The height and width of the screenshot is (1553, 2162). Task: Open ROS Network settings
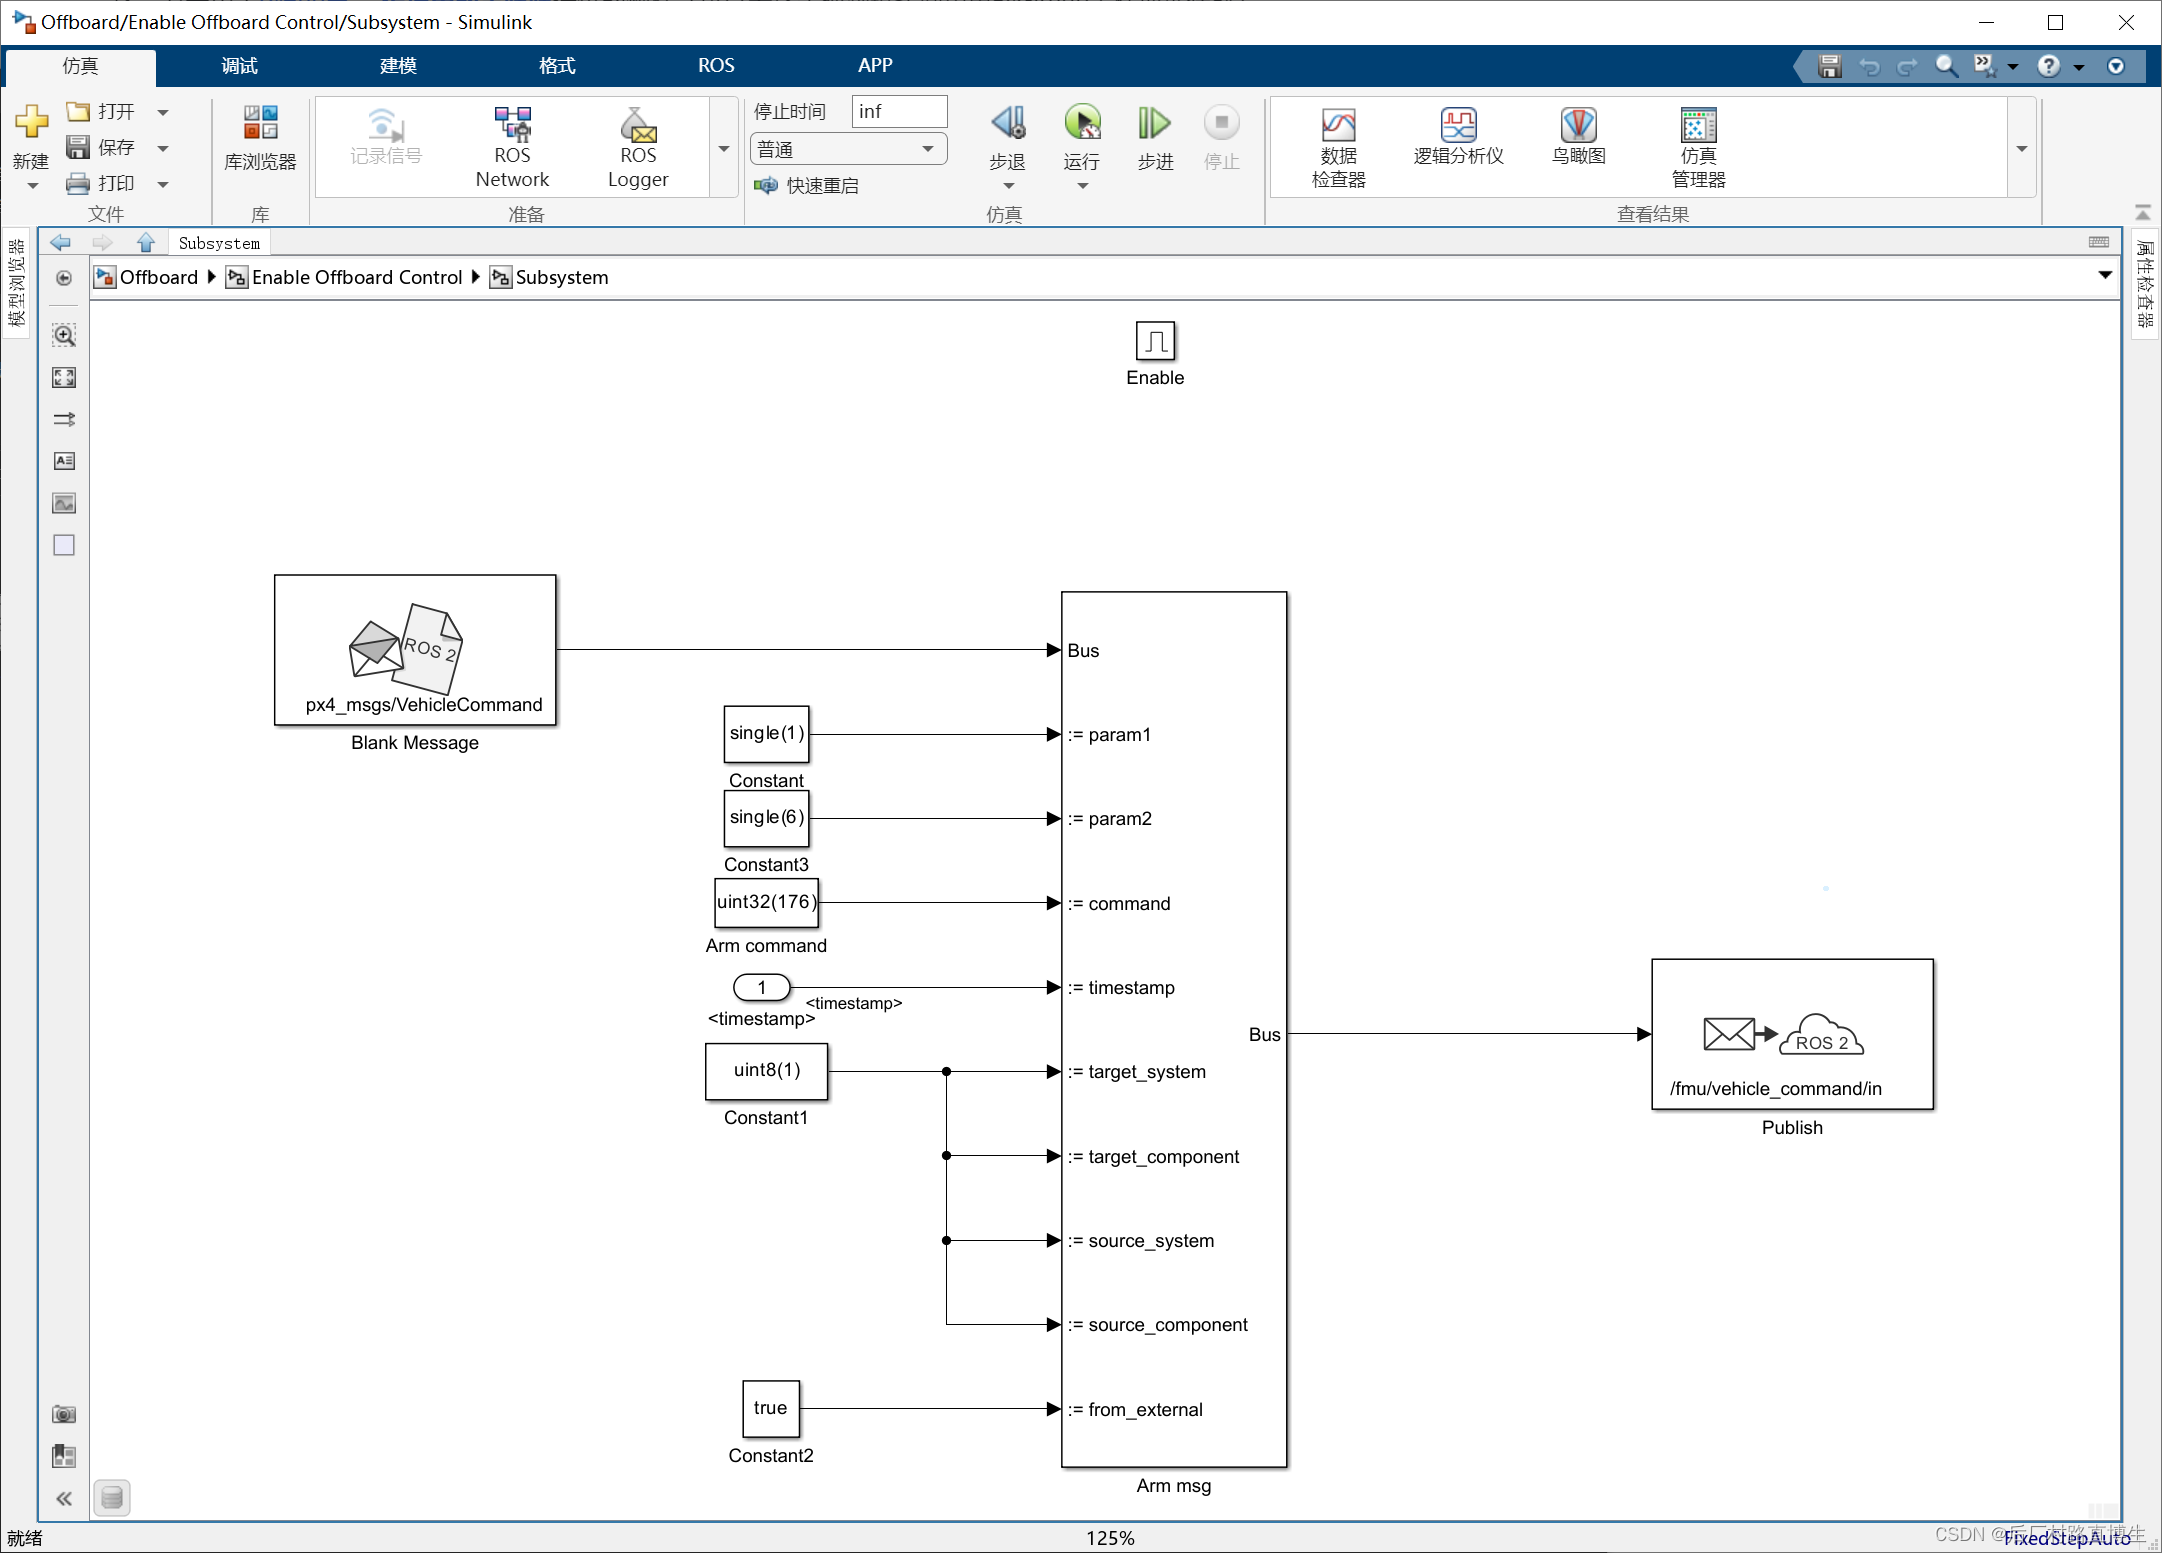coord(512,147)
